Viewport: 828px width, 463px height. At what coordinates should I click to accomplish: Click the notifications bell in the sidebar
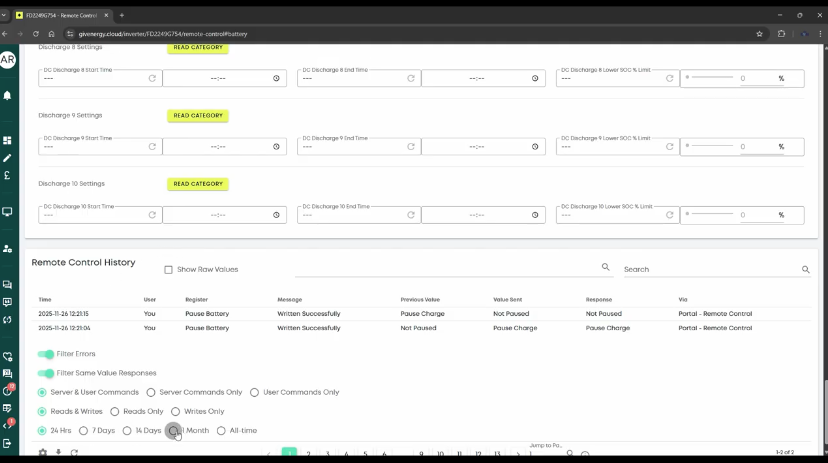coord(7,96)
